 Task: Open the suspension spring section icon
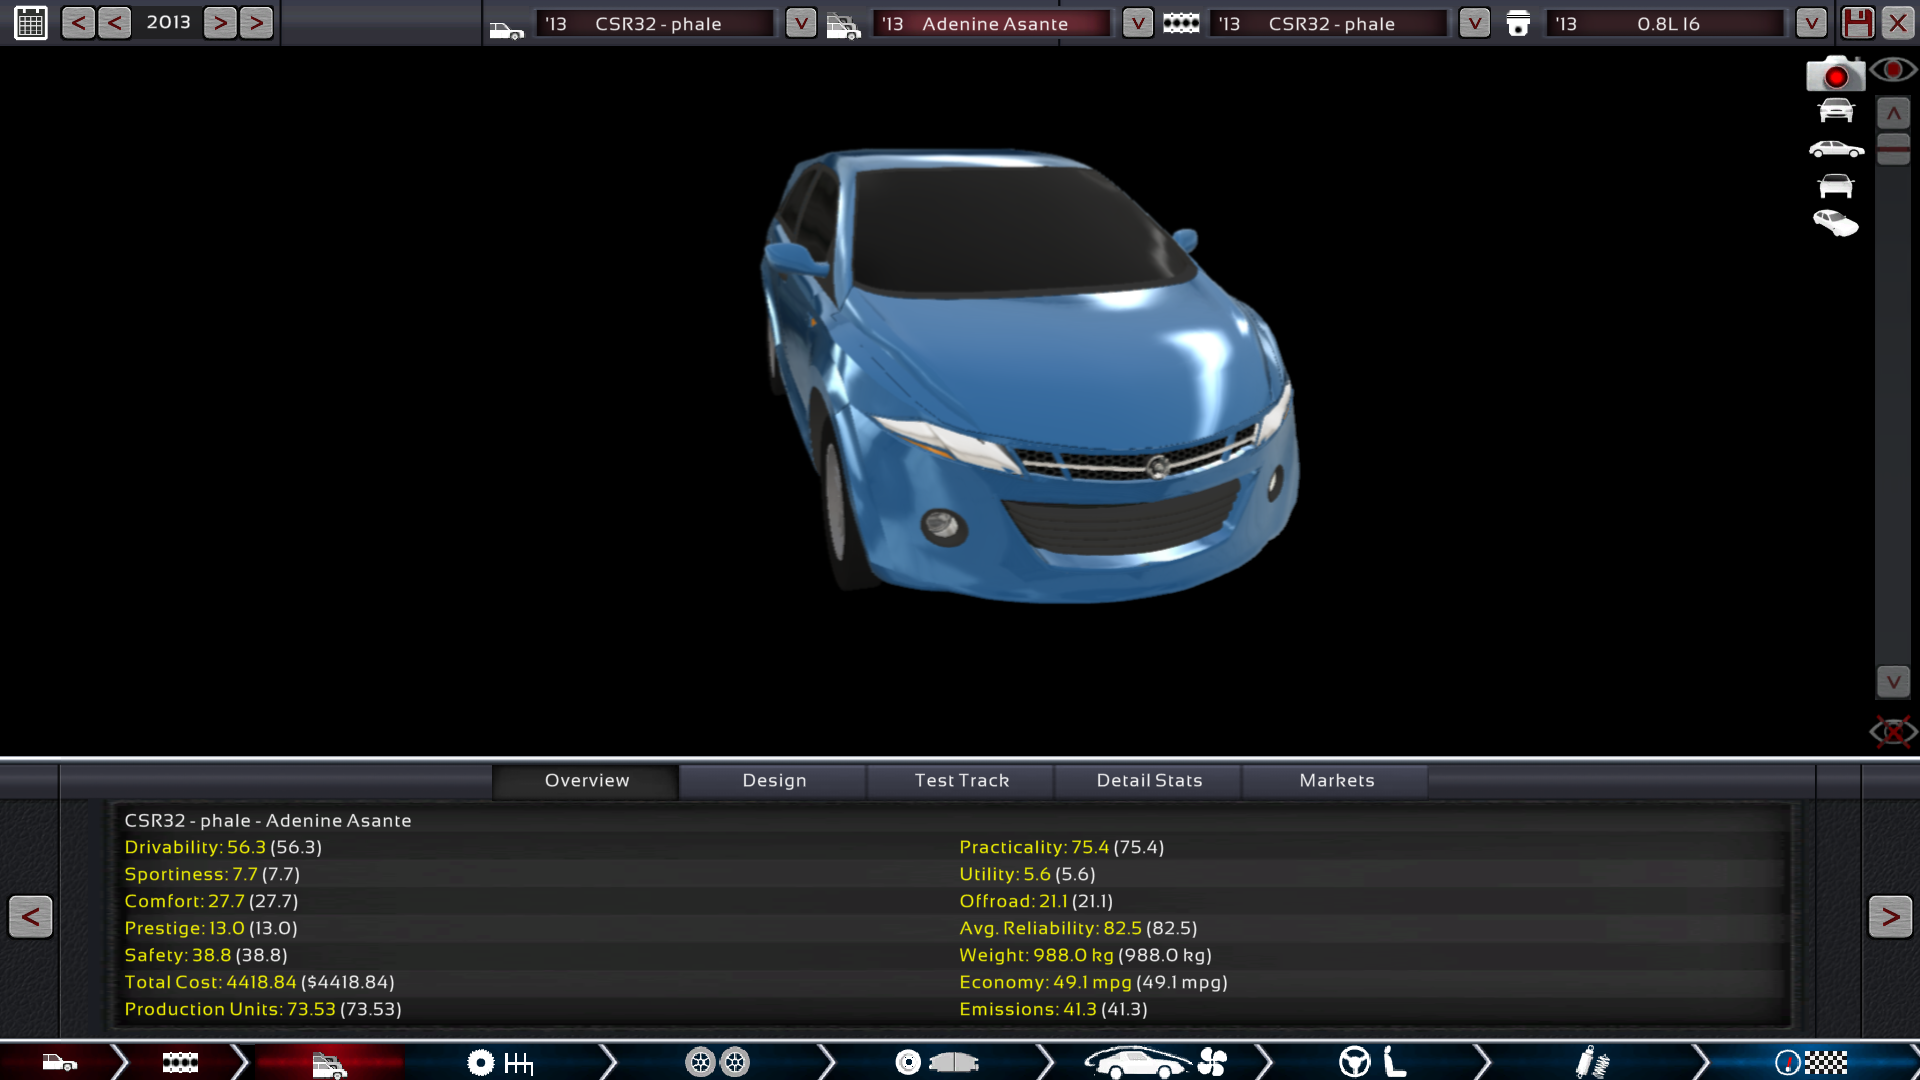pyautogui.click(x=1591, y=1062)
